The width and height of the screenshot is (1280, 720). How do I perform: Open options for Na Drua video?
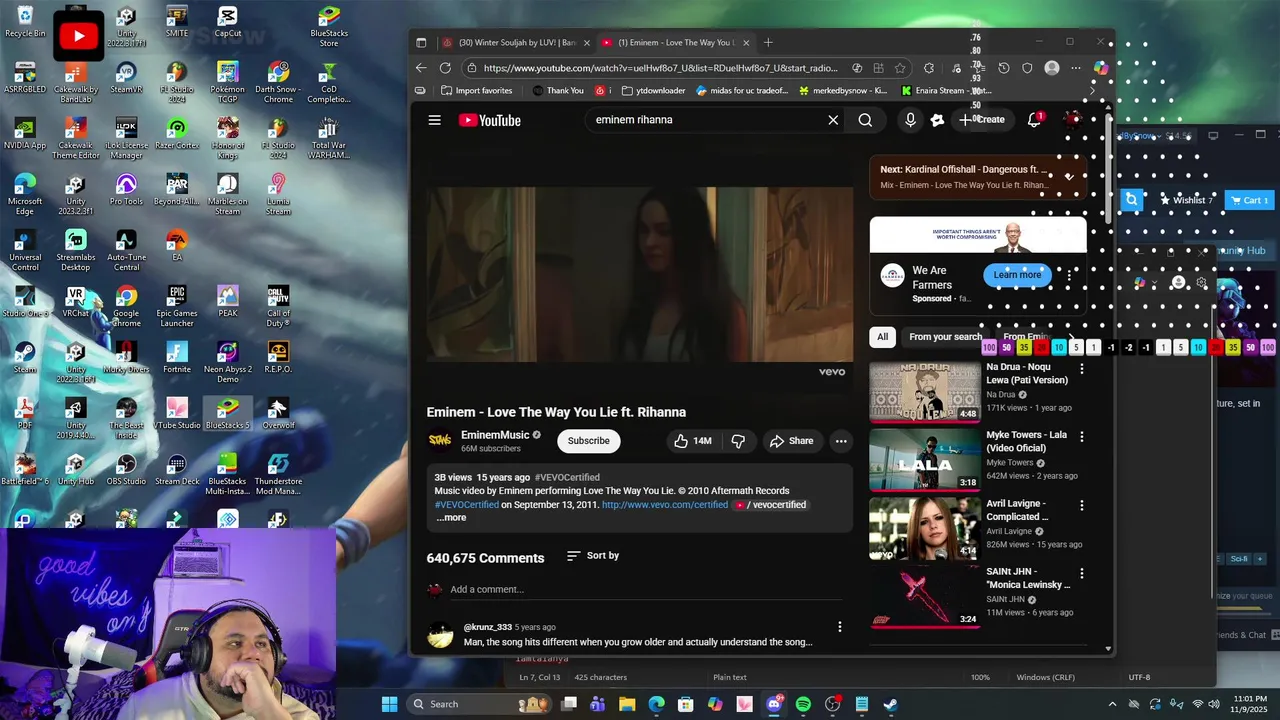1081,369
